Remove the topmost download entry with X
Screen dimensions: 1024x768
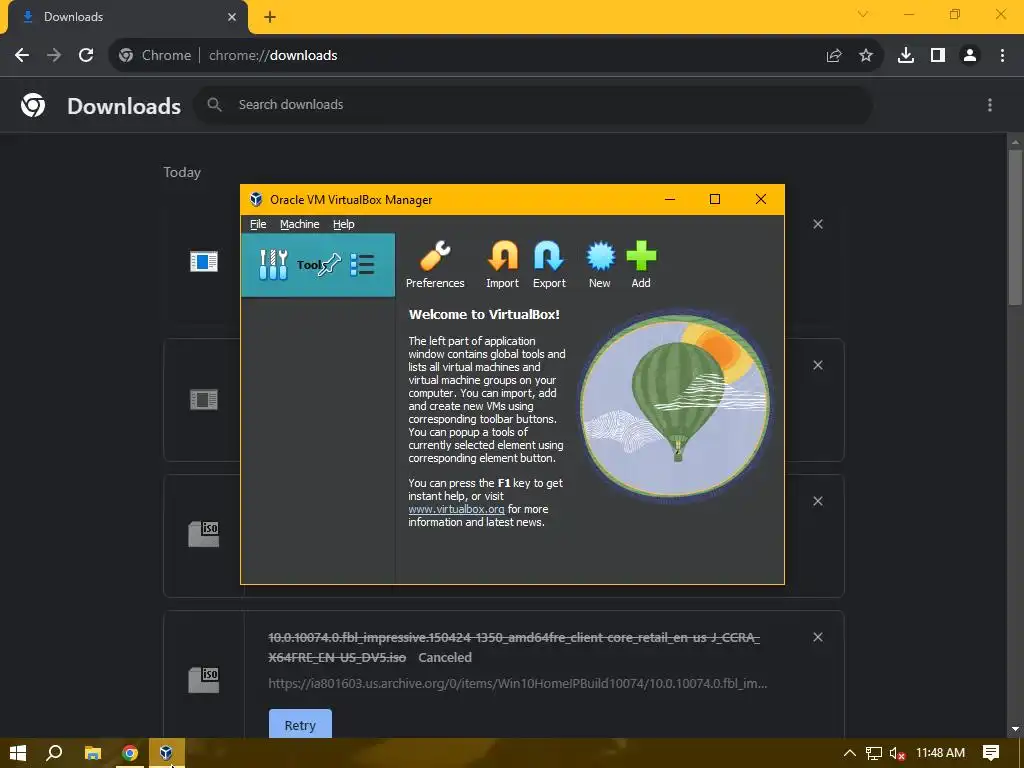(818, 225)
